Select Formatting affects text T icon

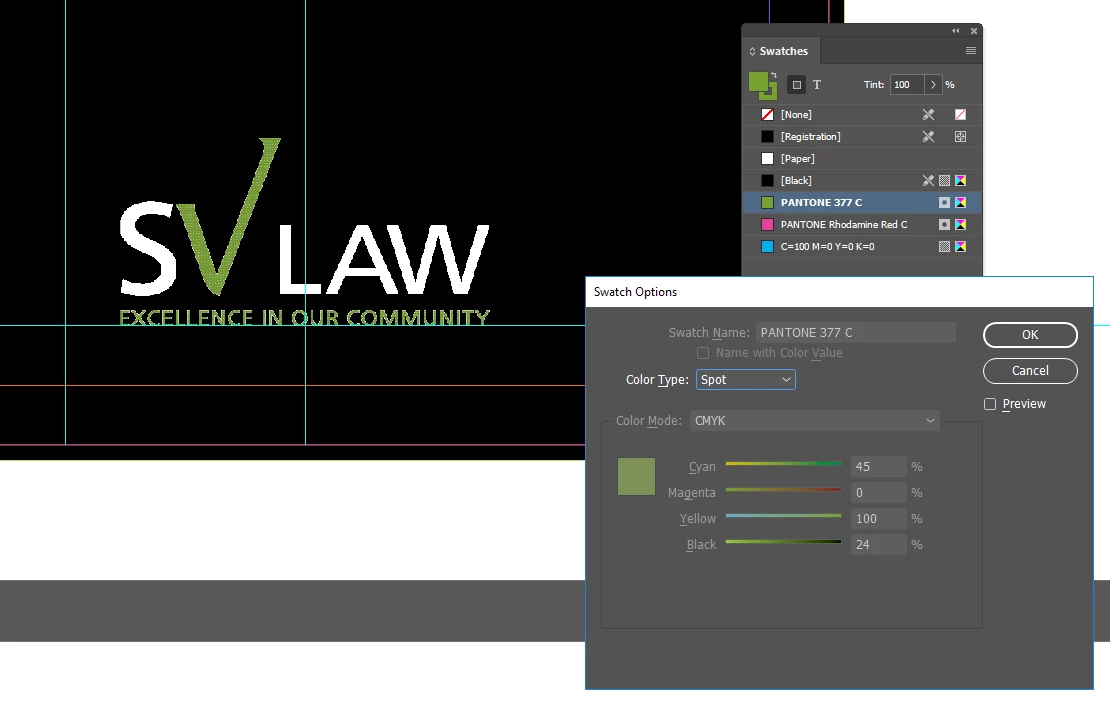coord(817,85)
